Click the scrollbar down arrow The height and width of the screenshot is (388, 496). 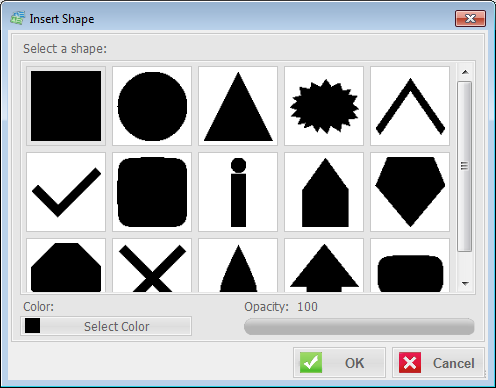pos(465,284)
